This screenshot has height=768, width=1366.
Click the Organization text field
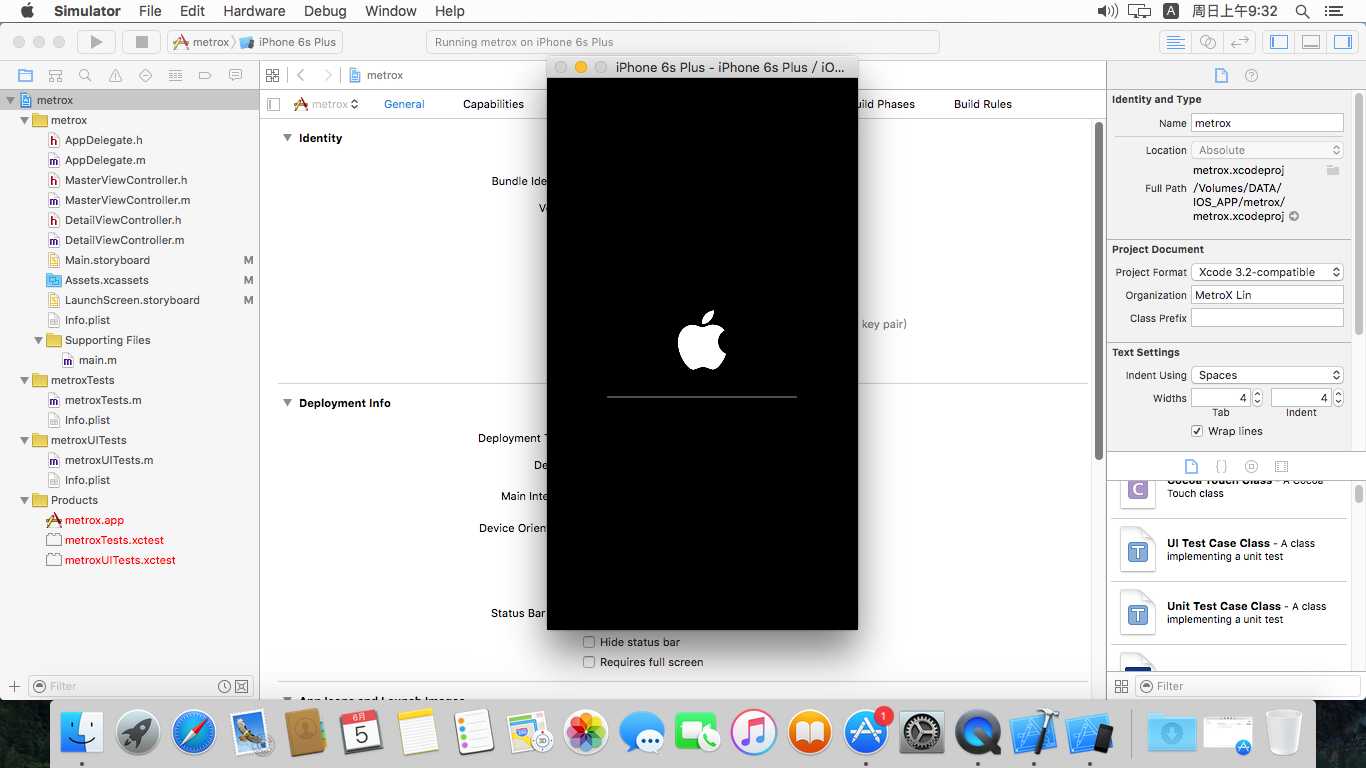(1267, 295)
